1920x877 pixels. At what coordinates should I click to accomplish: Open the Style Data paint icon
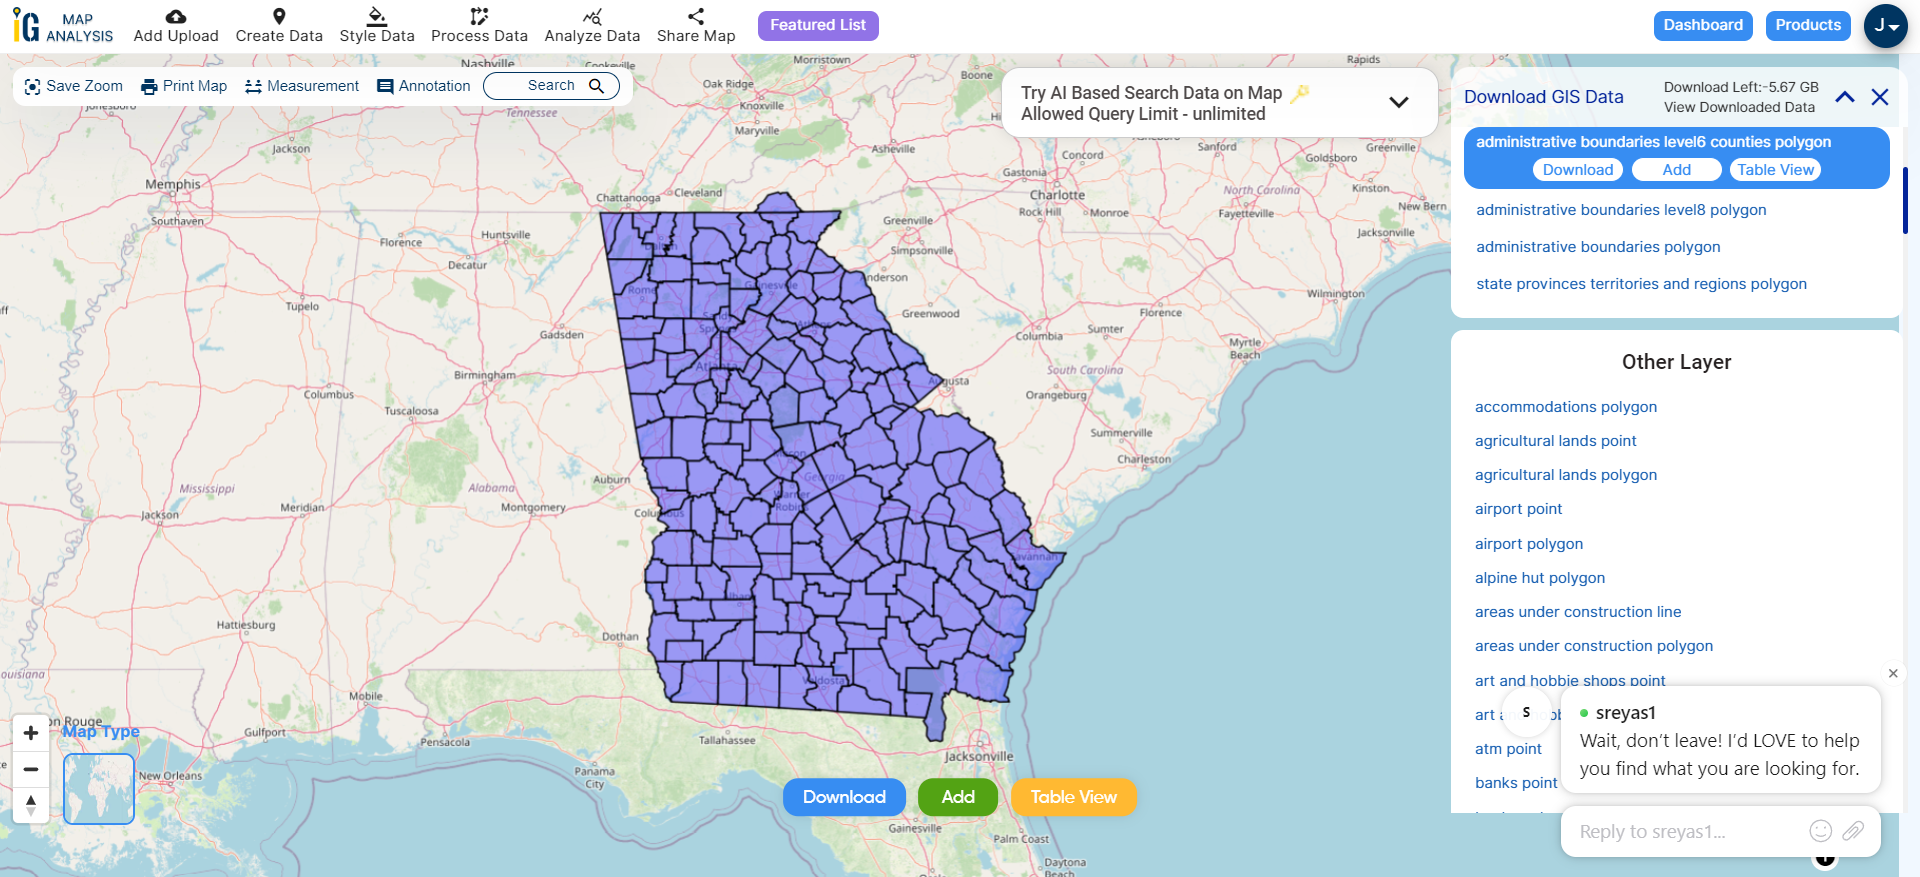coord(377,16)
